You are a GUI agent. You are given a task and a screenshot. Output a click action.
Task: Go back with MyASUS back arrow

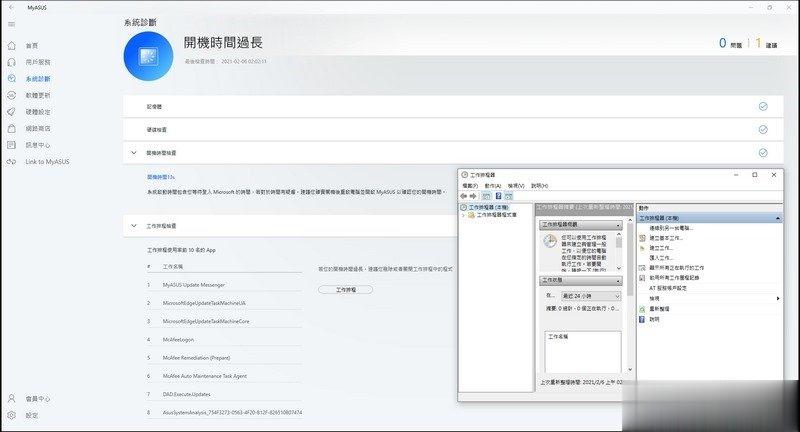click(12, 8)
